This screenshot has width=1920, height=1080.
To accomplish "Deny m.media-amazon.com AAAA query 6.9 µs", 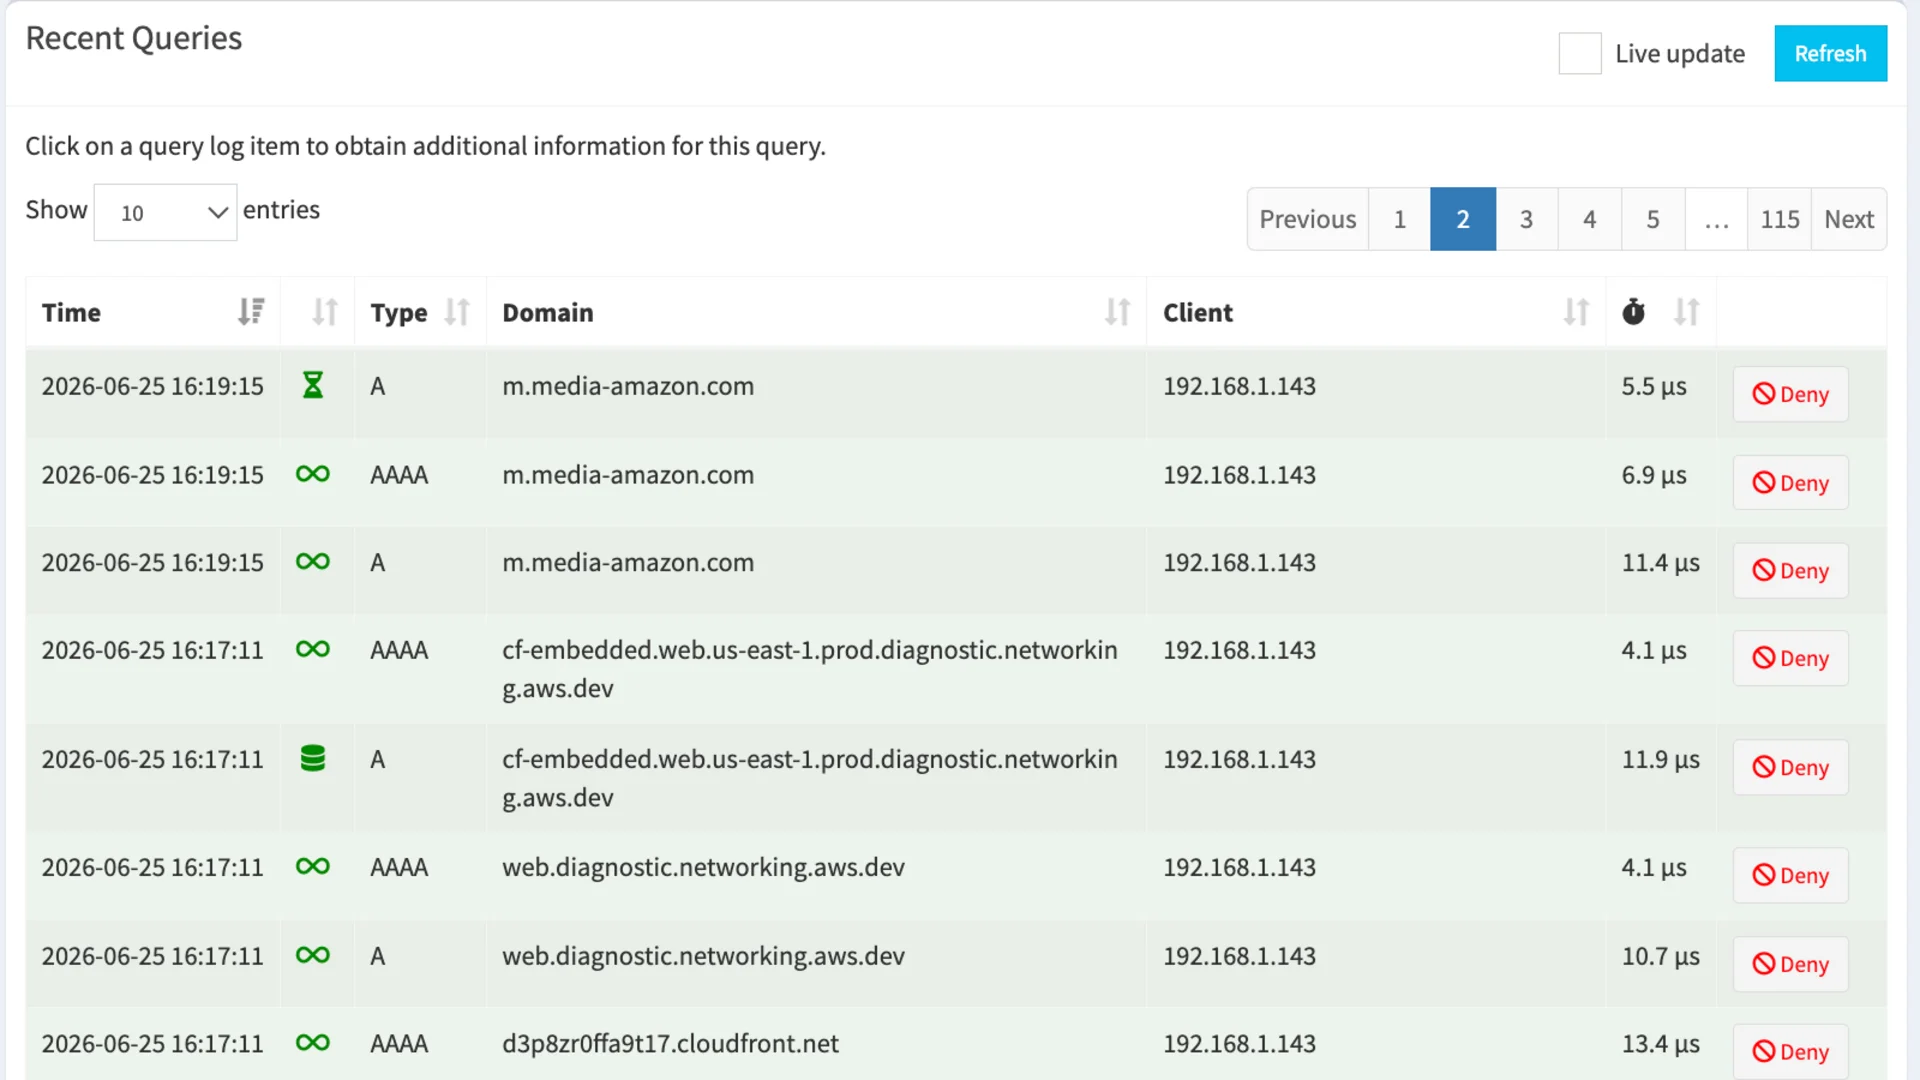I will (x=1790, y=483).
